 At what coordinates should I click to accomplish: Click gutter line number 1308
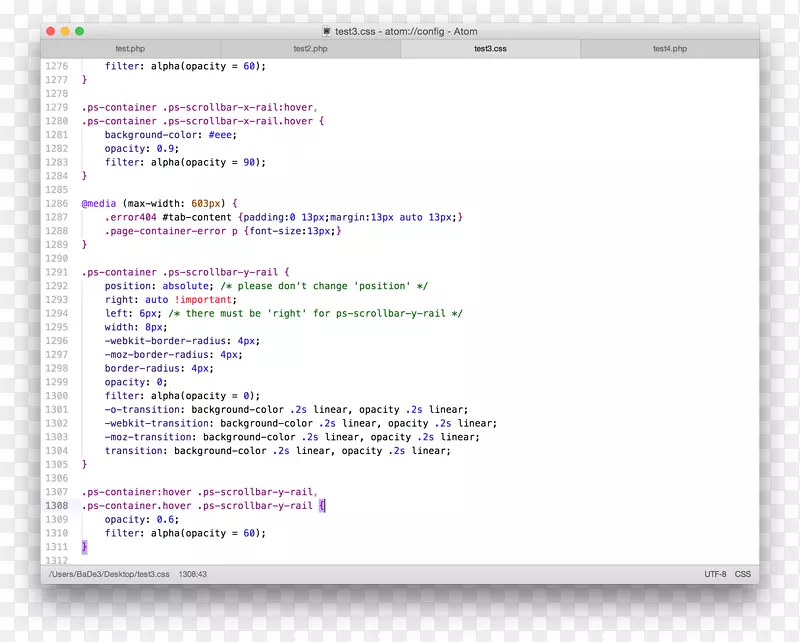pyautogui.click(x=56, y=506)
